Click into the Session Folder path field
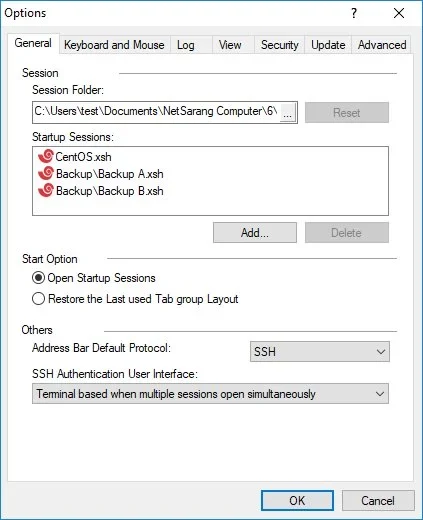 coord(156,112)
